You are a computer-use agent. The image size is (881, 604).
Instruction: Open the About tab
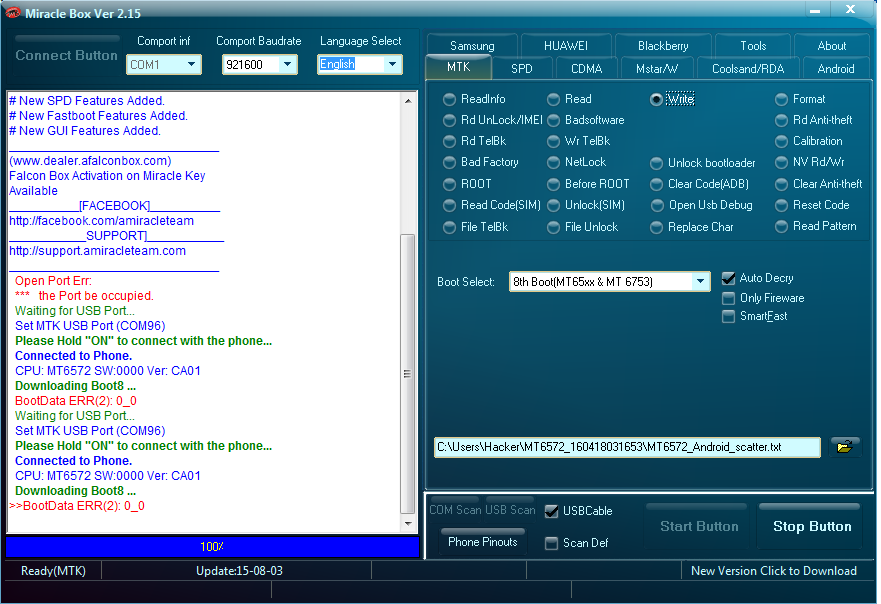(832, 46)
